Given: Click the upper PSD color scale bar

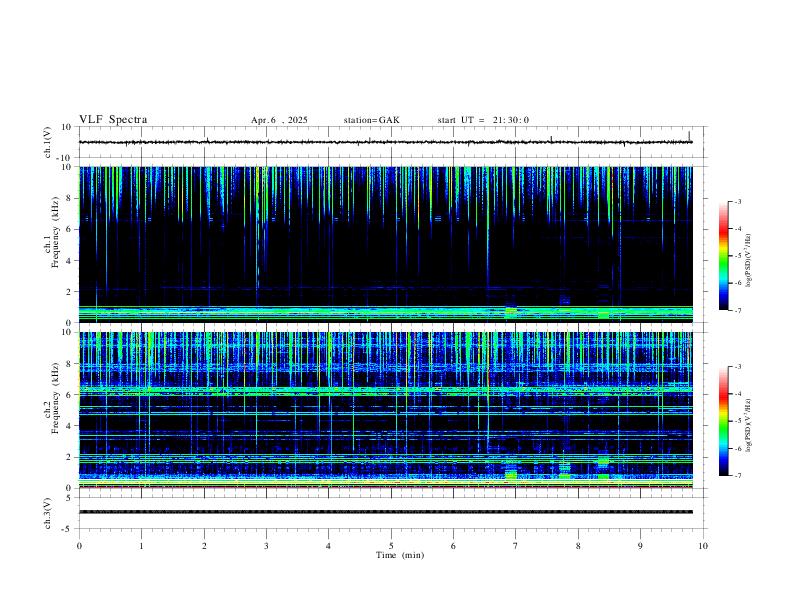Looking at the screenshot, I should pyautogui.click(x=724, y=256).
